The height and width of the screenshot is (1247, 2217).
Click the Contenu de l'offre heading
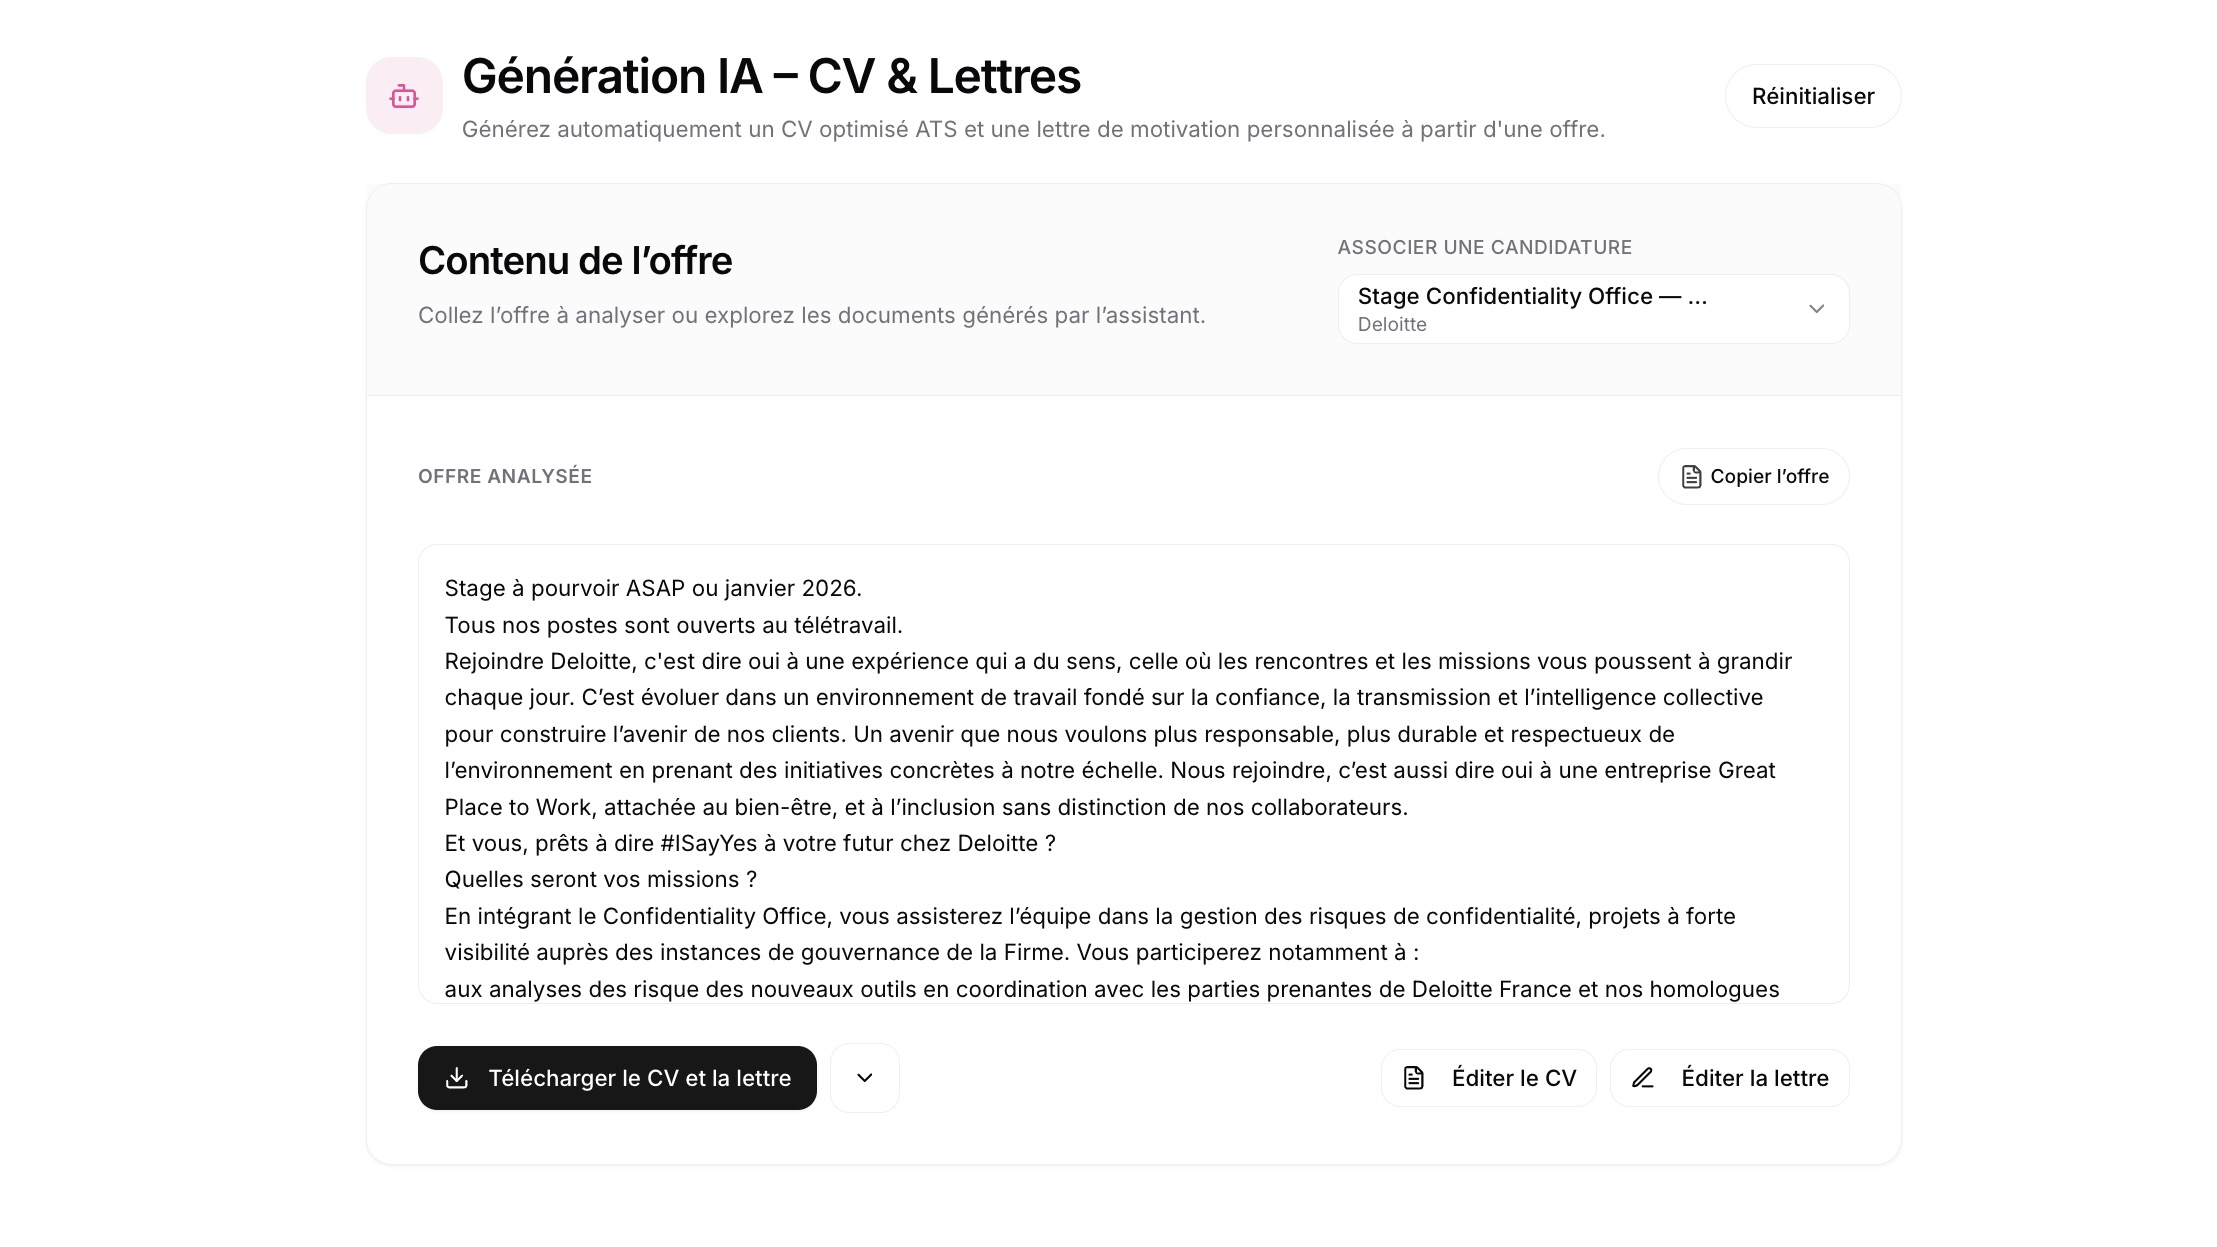pyautogui.click(x=575, y=261)
